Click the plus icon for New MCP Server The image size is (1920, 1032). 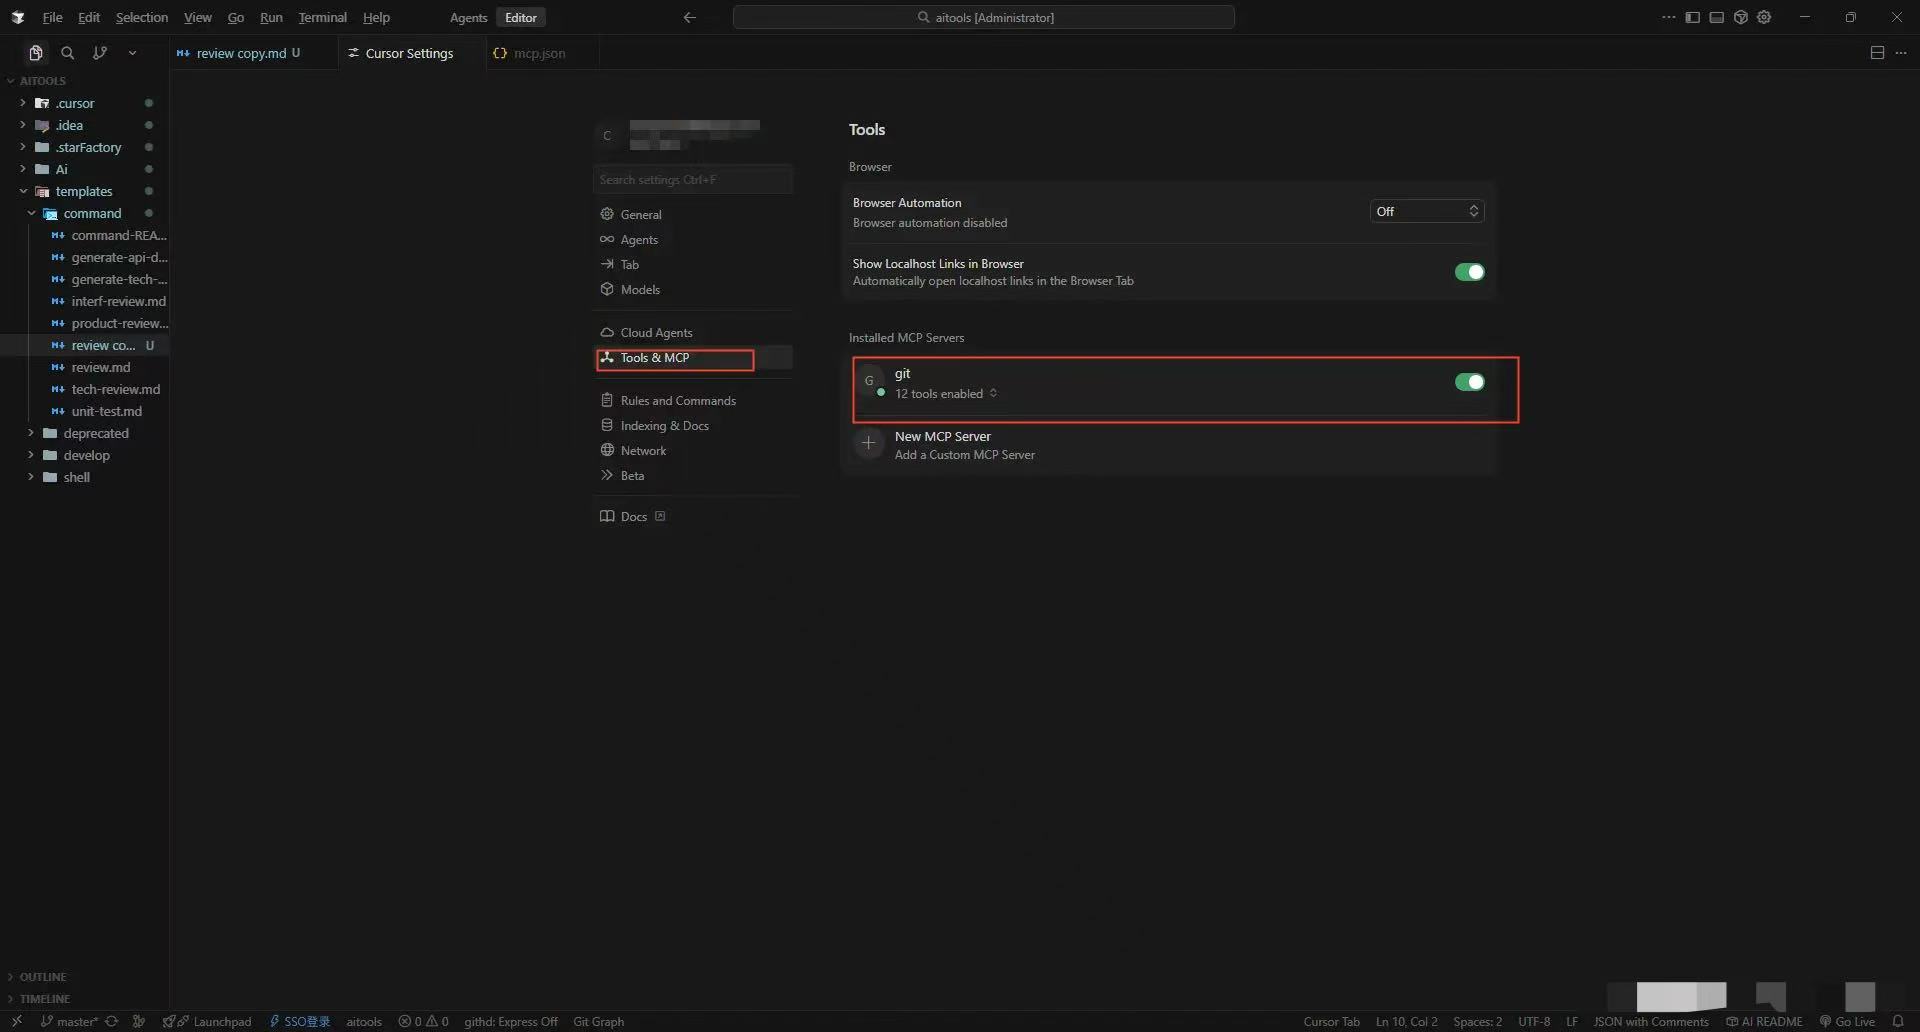pyautogui.click(x=869, y=443)
